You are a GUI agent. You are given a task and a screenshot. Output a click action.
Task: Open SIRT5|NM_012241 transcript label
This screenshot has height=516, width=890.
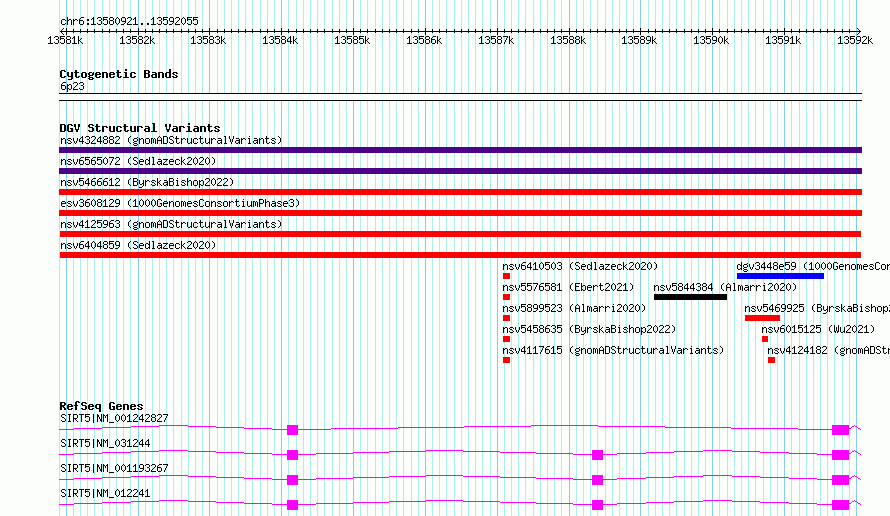(105, 493)
